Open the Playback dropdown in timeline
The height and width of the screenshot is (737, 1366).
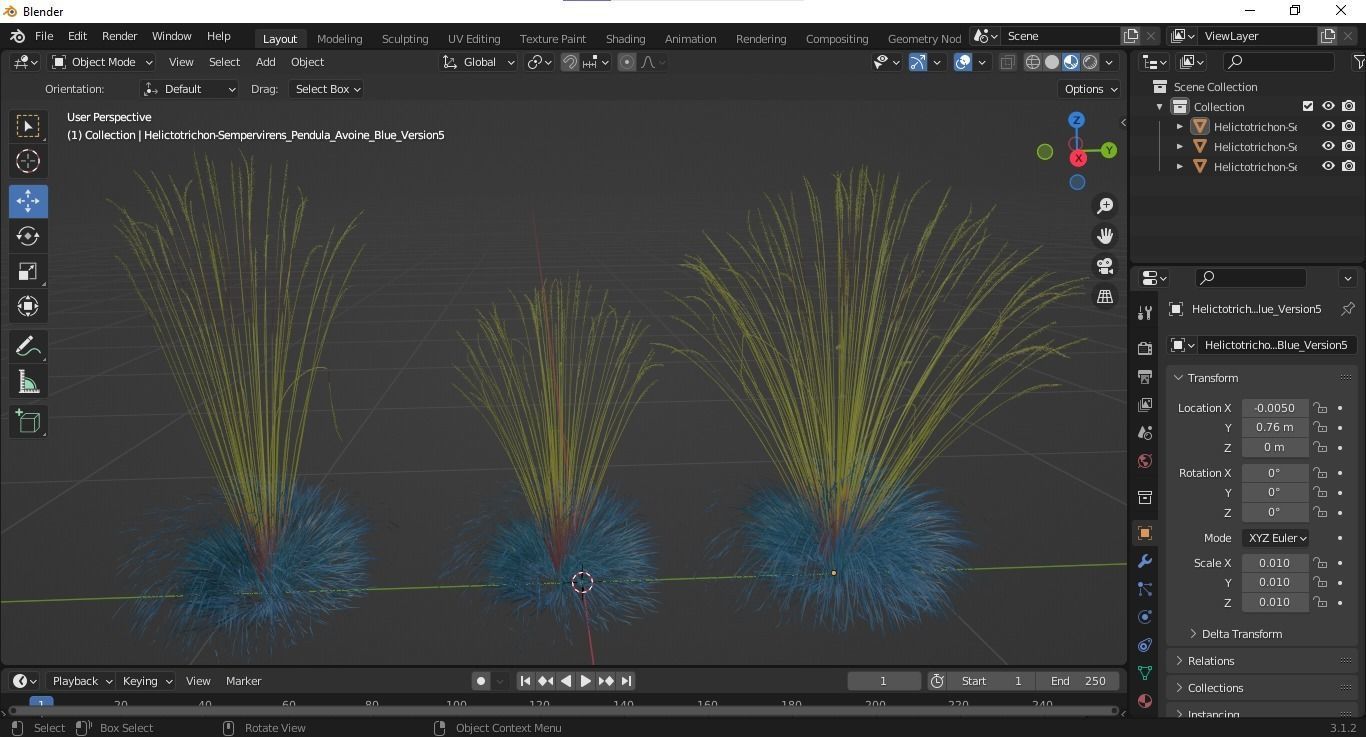tap(80, 681)
